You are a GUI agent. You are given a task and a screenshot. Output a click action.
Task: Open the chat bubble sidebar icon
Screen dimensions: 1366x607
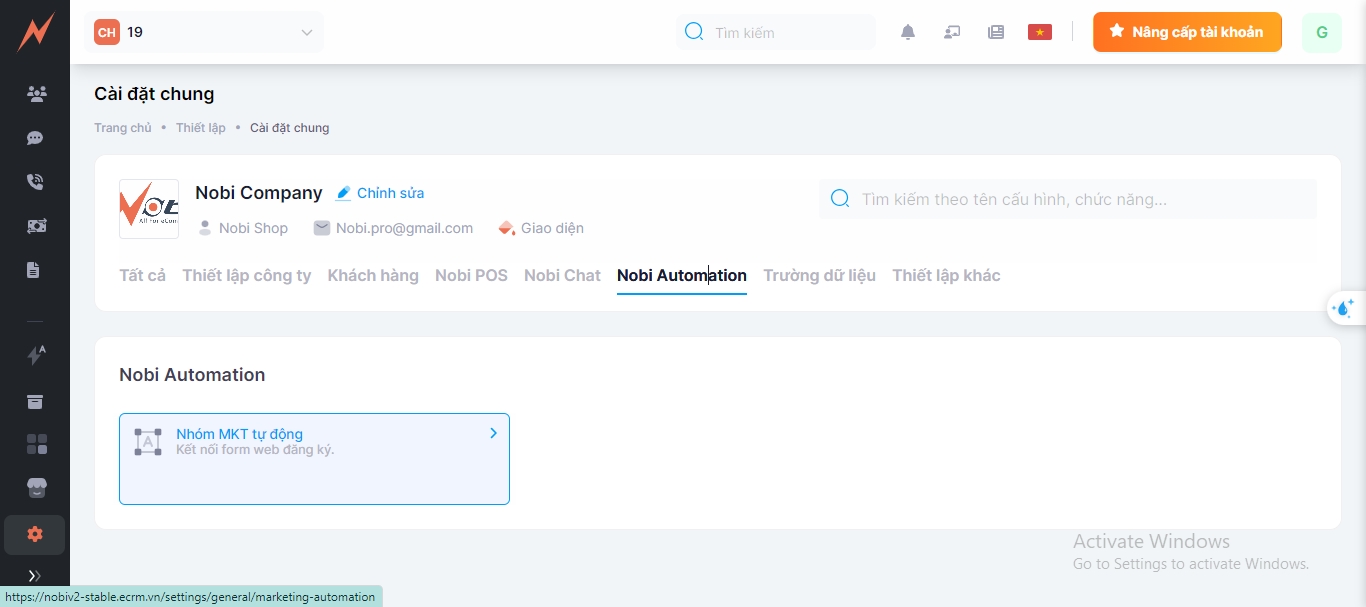35,138
